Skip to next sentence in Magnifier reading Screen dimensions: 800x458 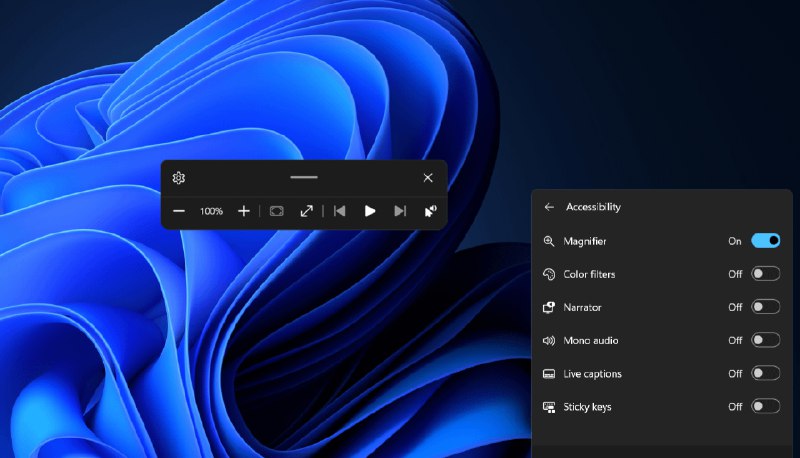[x=400, y=211]
